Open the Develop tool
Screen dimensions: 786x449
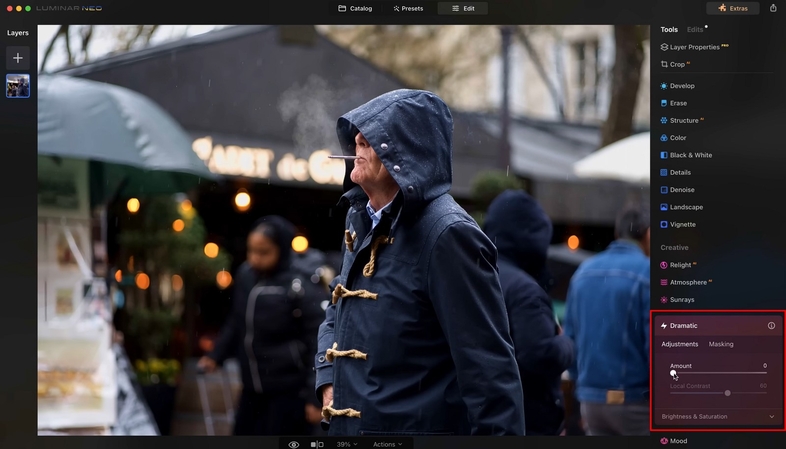pos(678,86)
